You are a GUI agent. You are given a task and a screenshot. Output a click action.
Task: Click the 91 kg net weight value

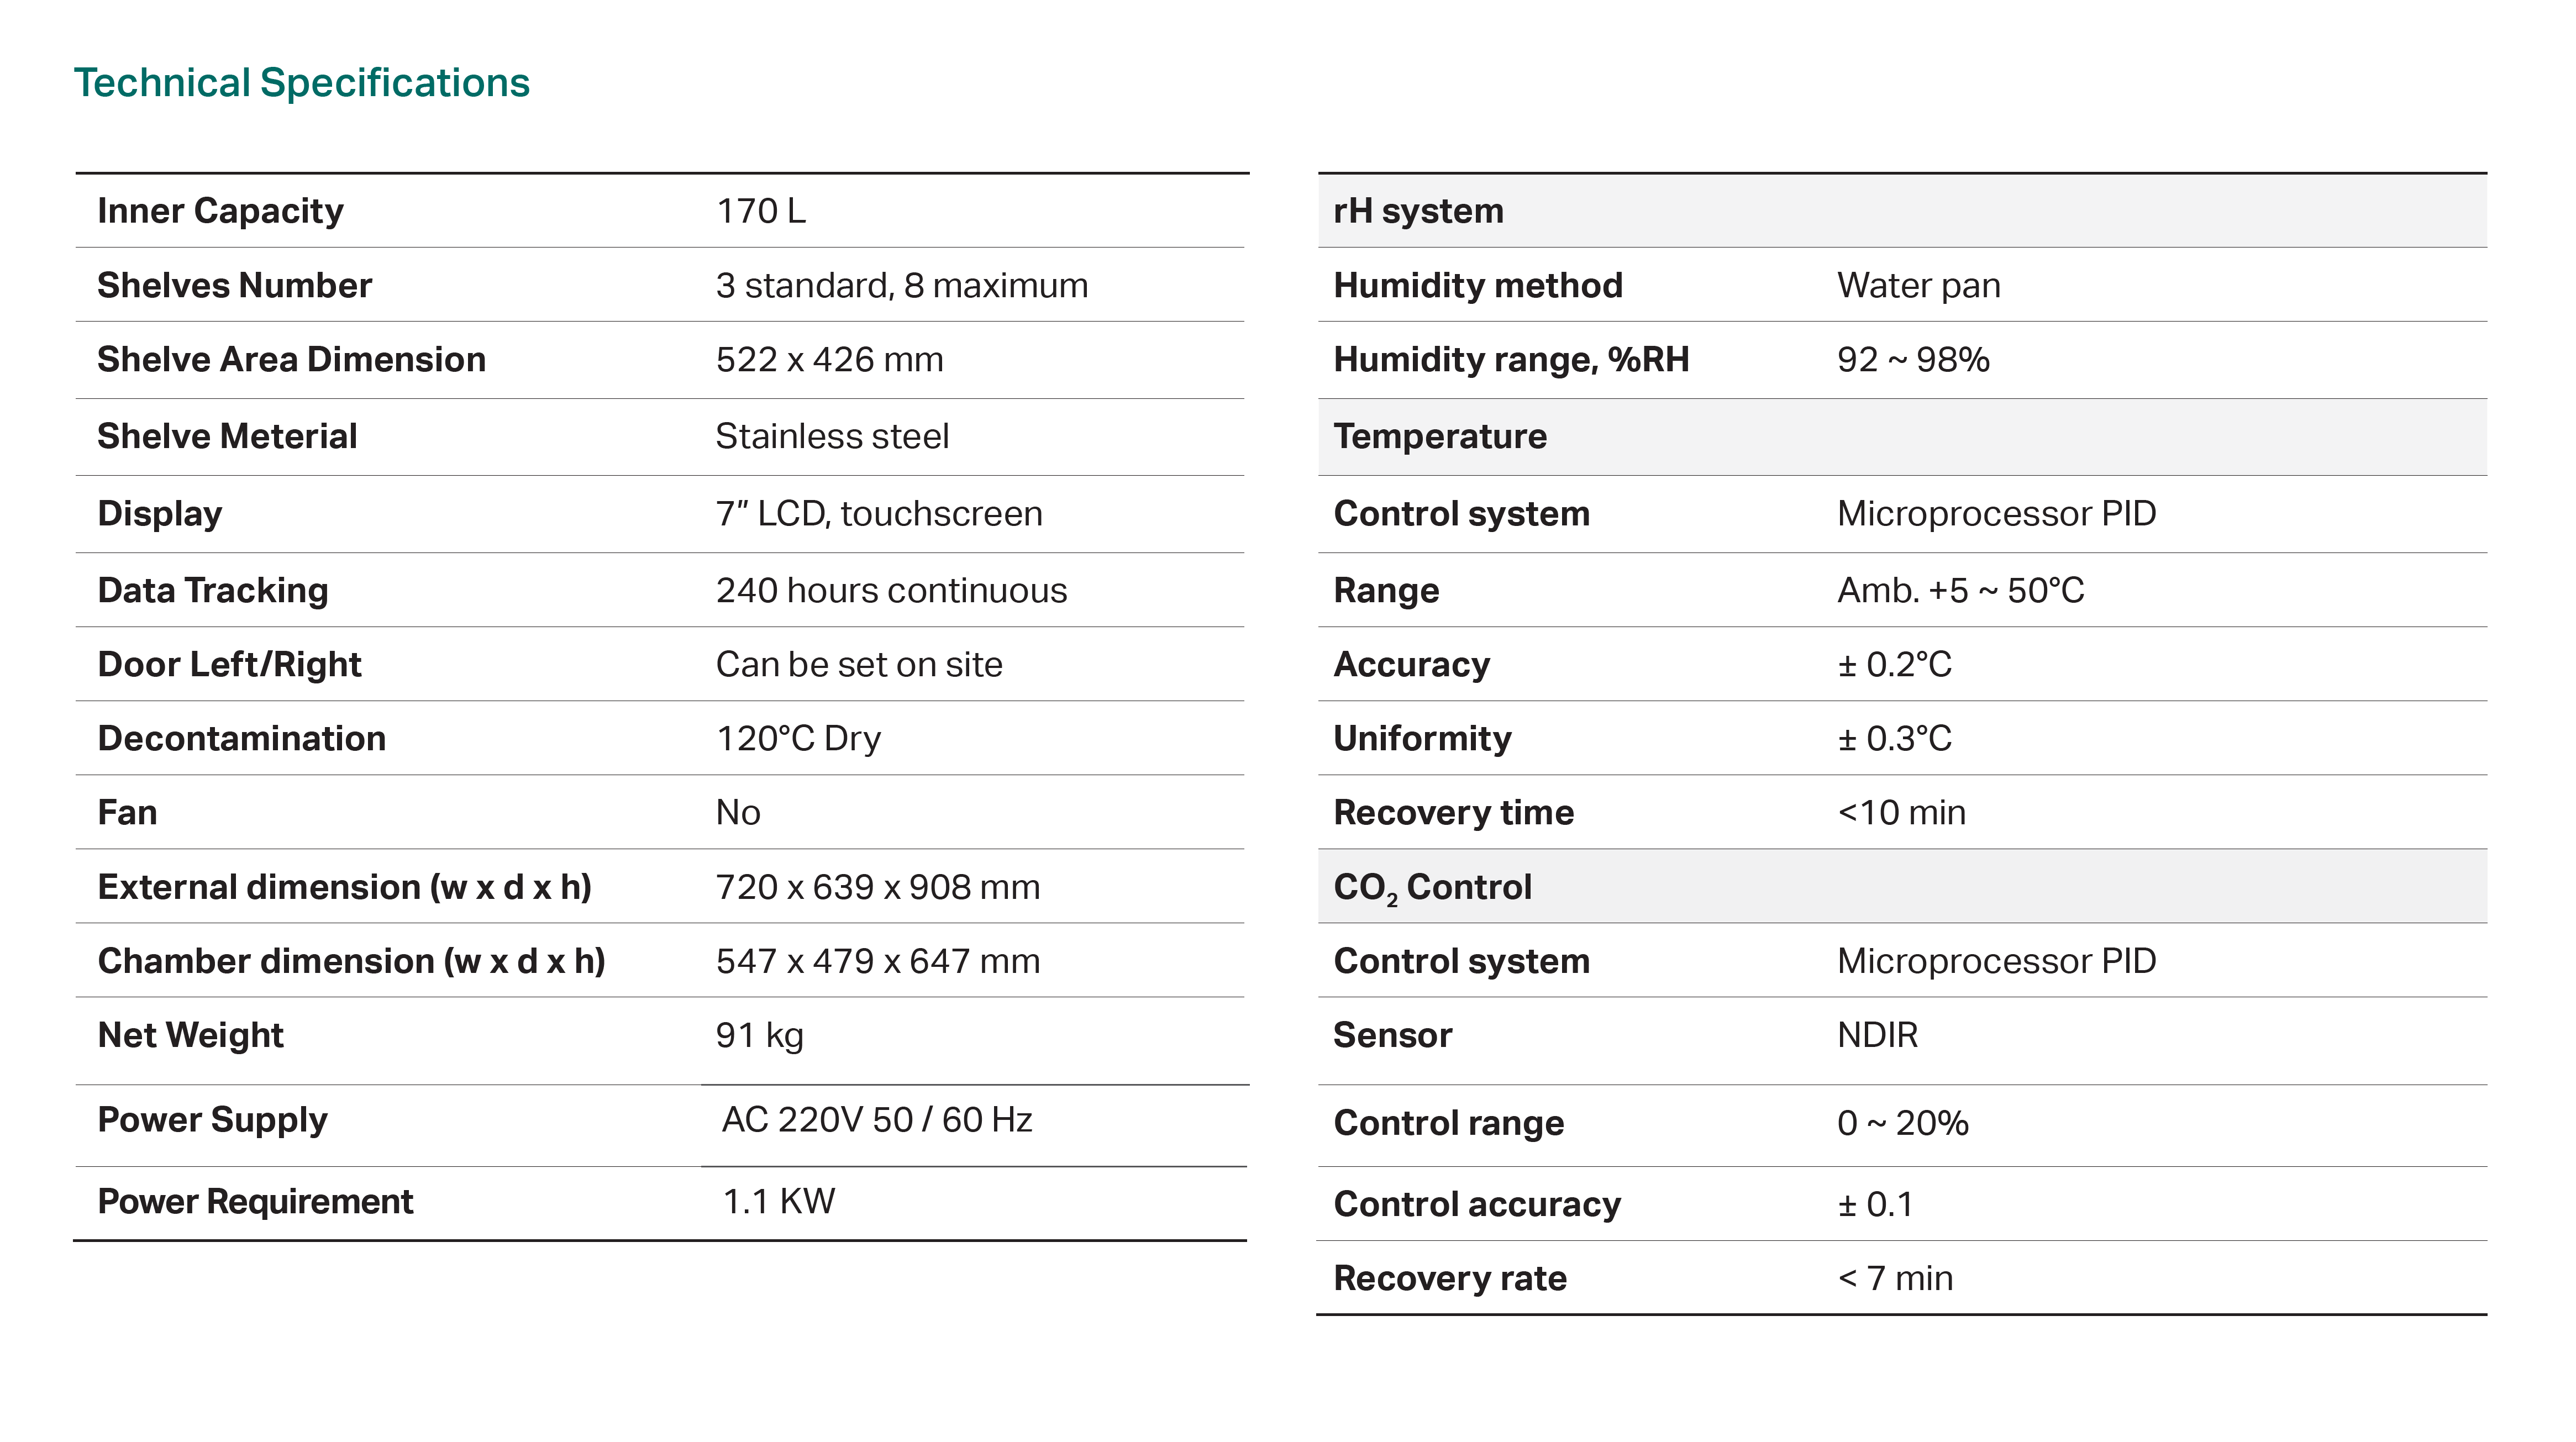tap(759, 1036)
